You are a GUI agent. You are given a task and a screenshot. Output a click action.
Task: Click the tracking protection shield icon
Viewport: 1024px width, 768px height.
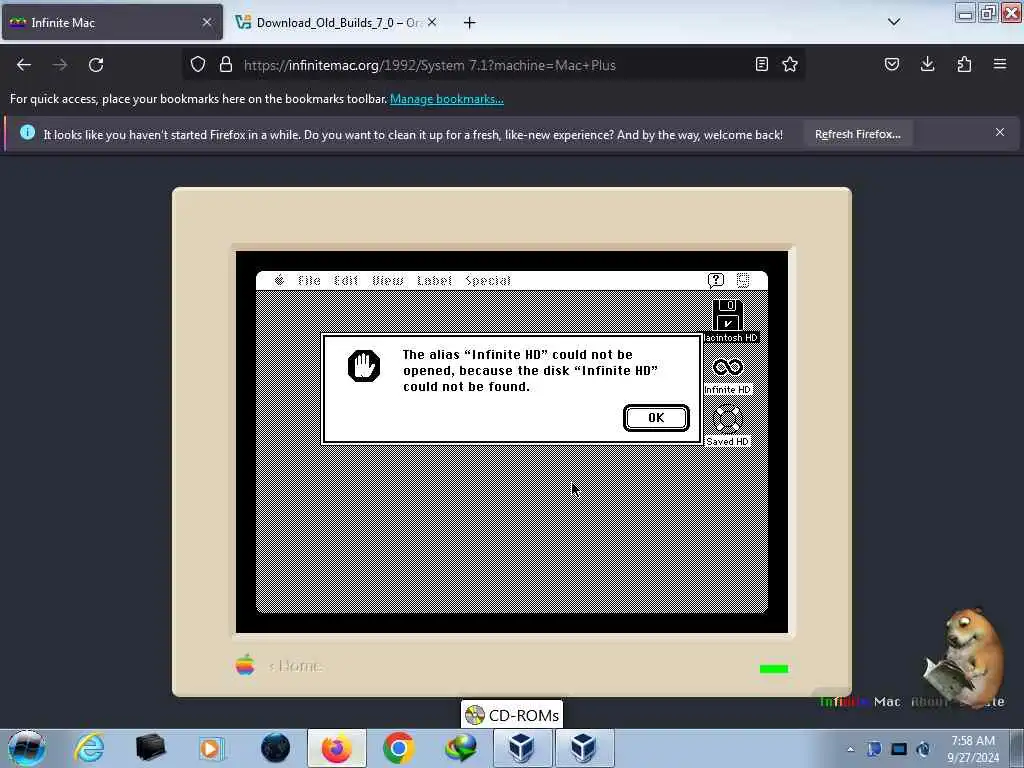tap(198, 64)
